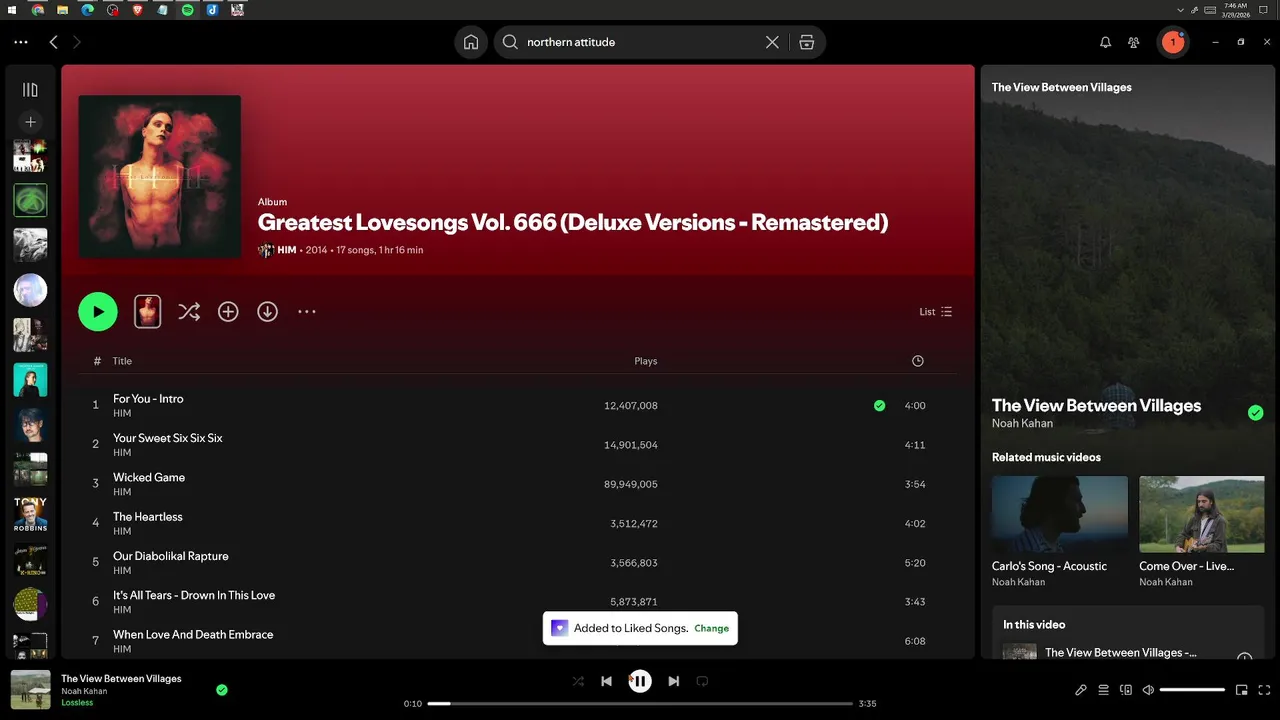This screenshot has height=720, width=1280.
Task: Create a playlist with the plus icon in sidebar
Action: 30,121
